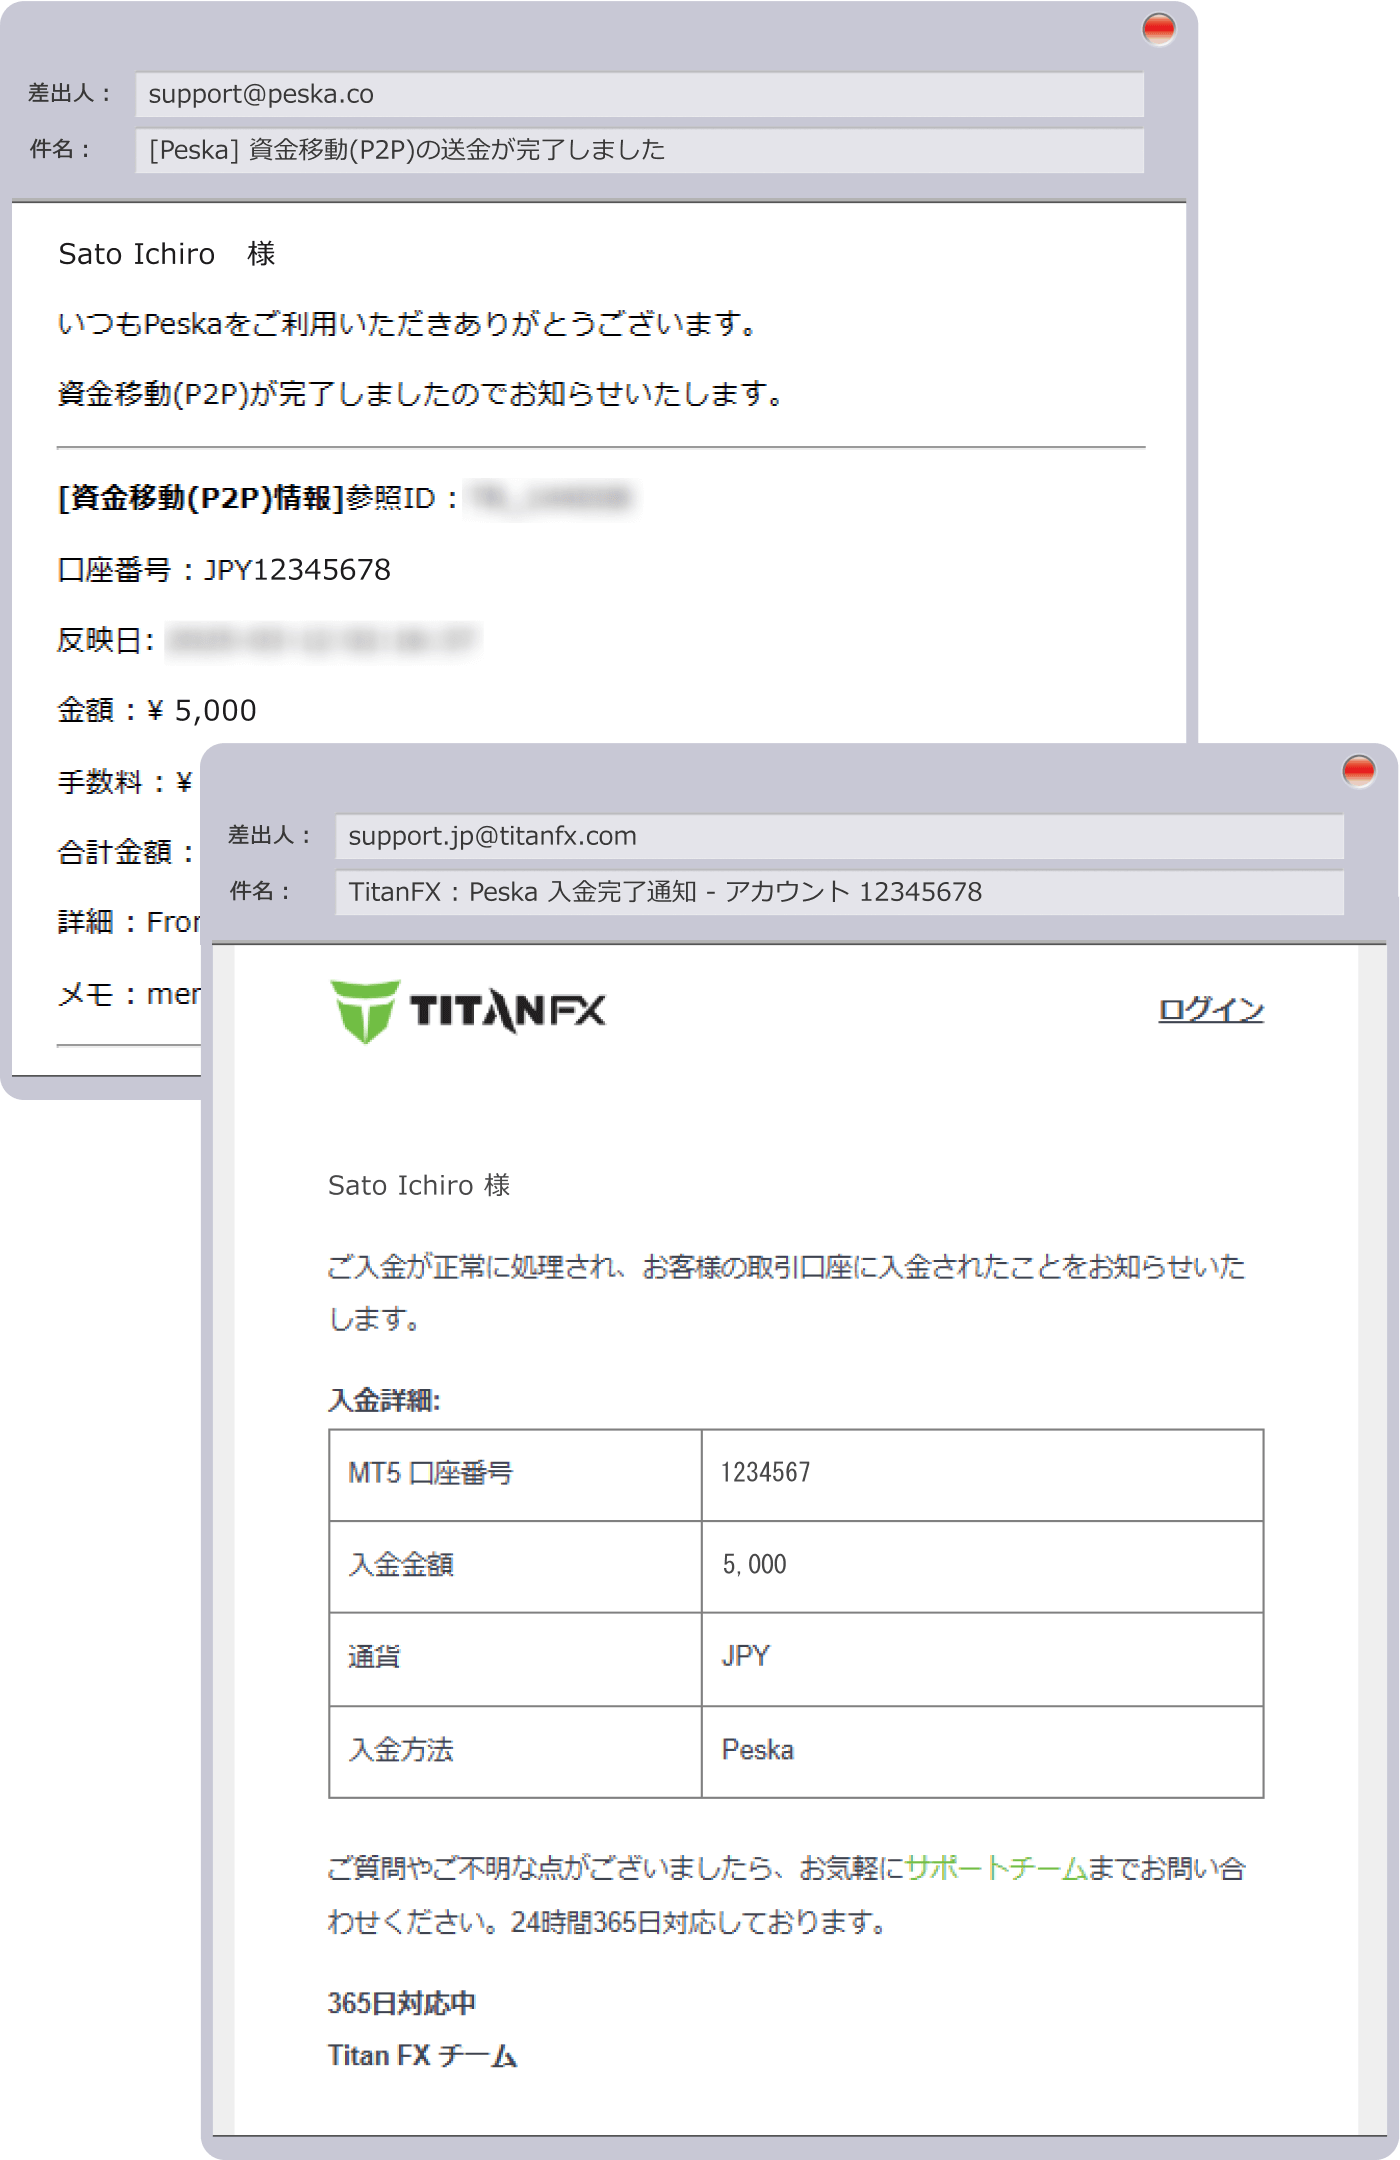Click the Titan FX チーム signature
Screen dimensions: 1400x2160
click(423, 2056)
